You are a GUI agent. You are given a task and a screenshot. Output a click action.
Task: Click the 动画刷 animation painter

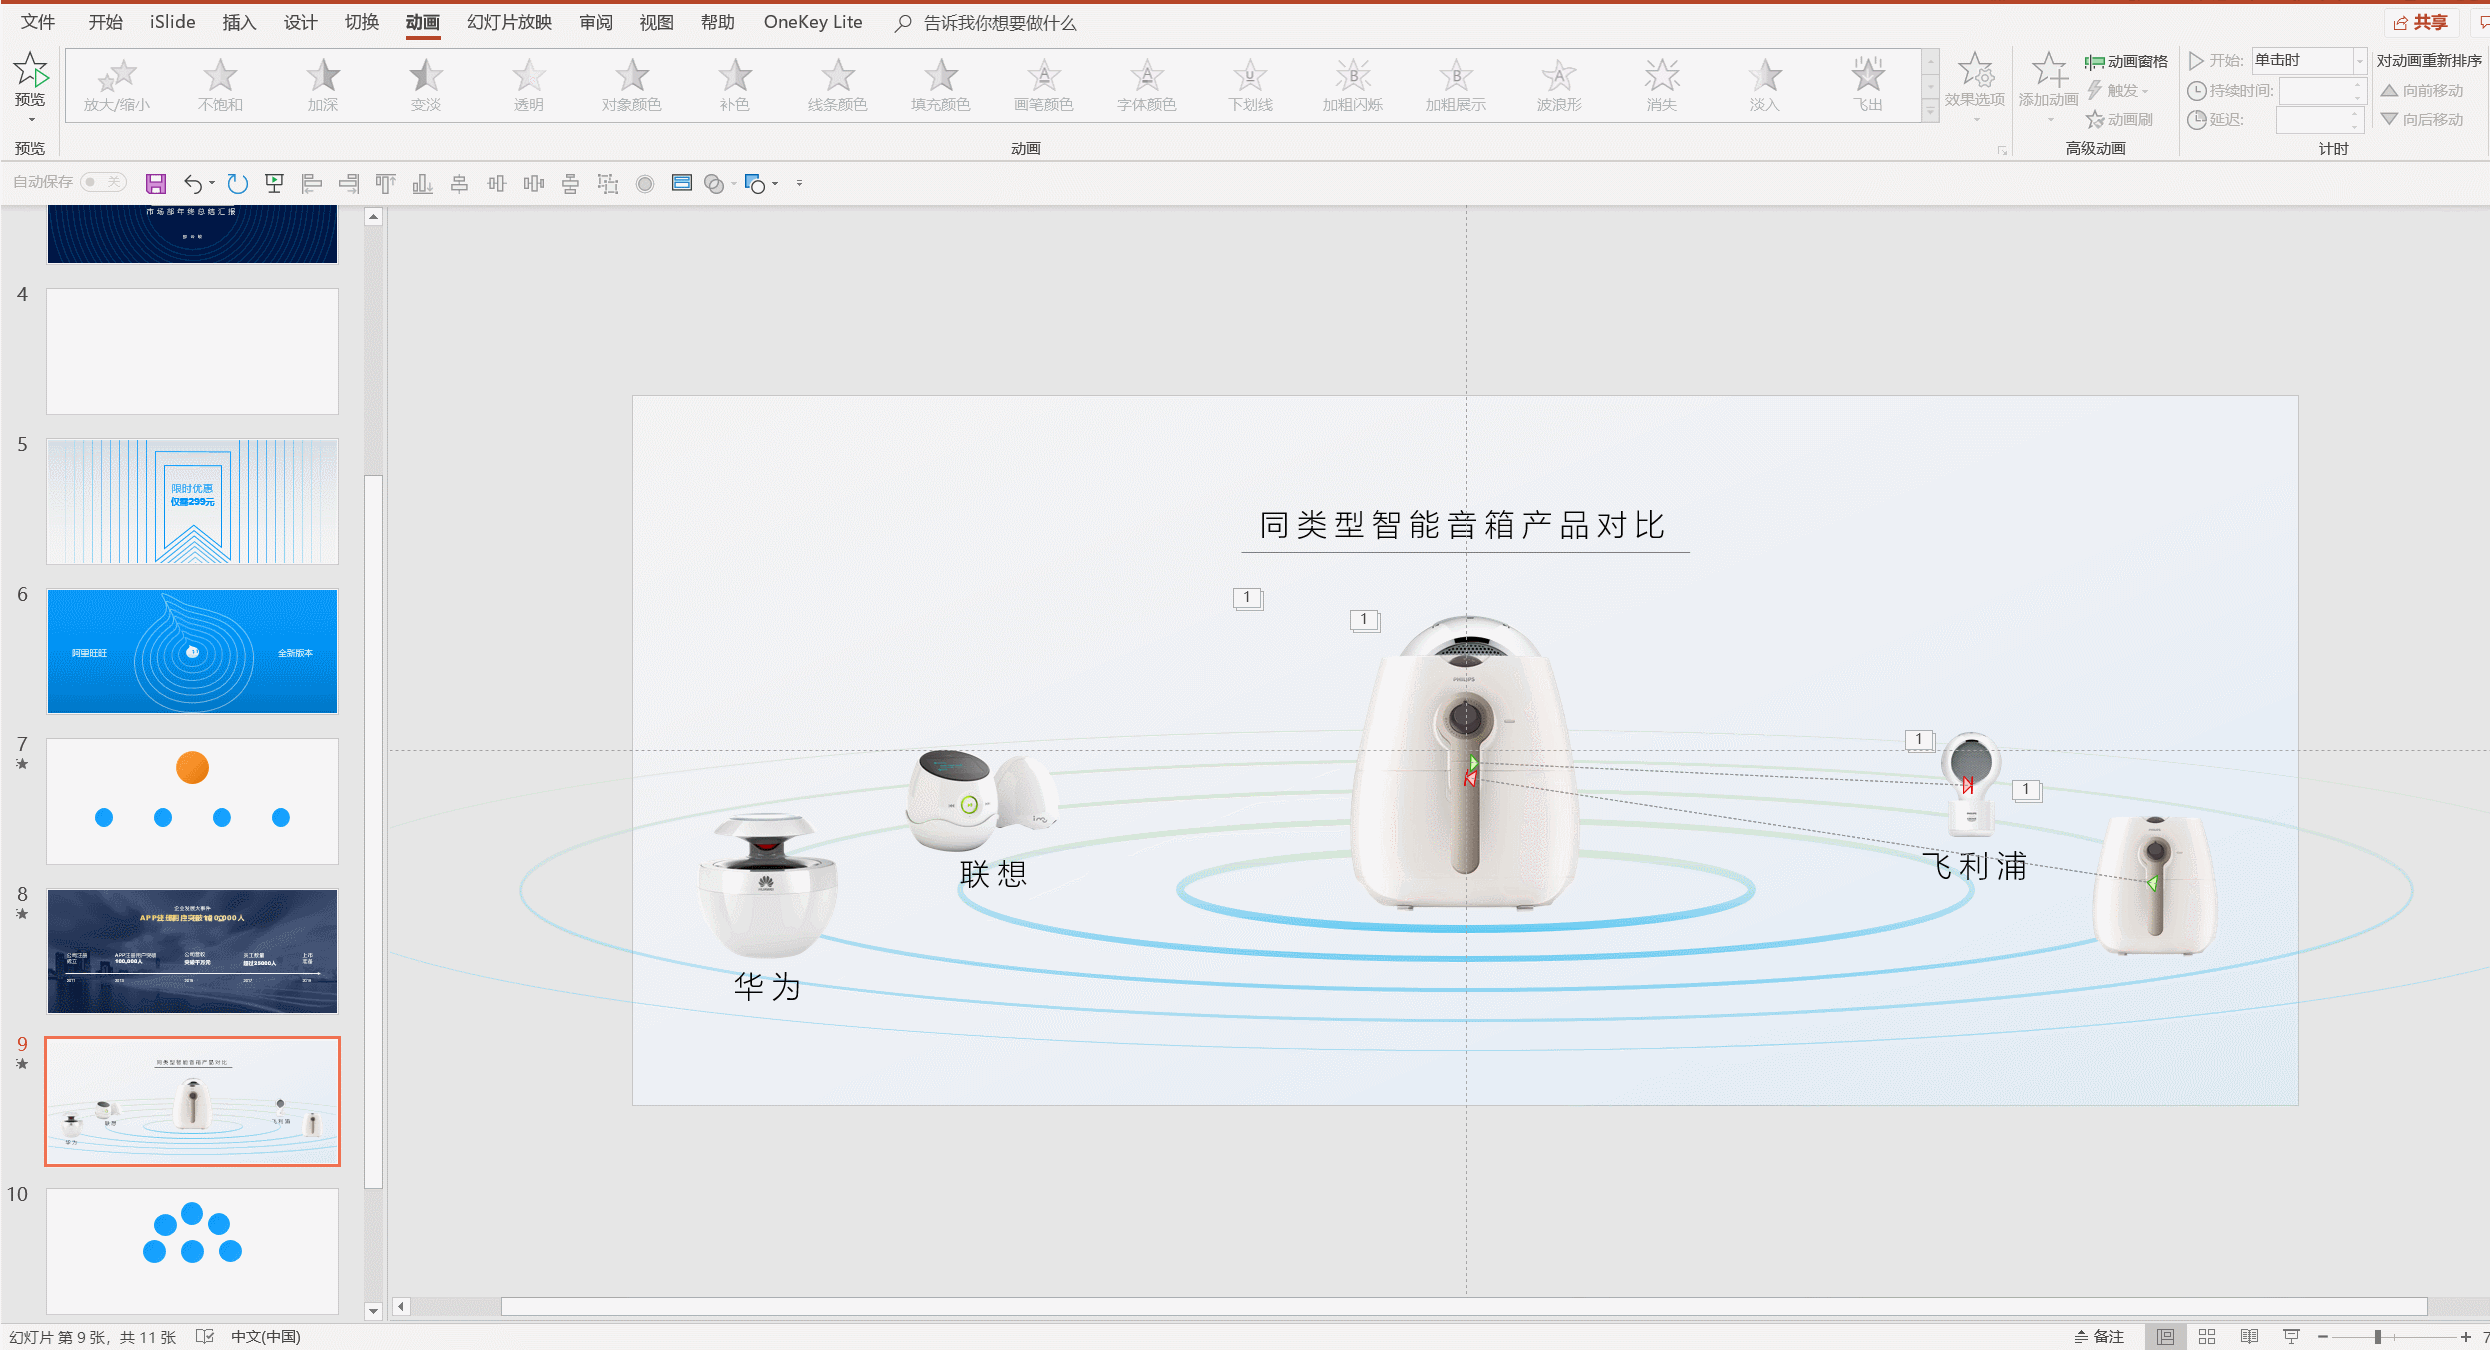pos(2119,120)
